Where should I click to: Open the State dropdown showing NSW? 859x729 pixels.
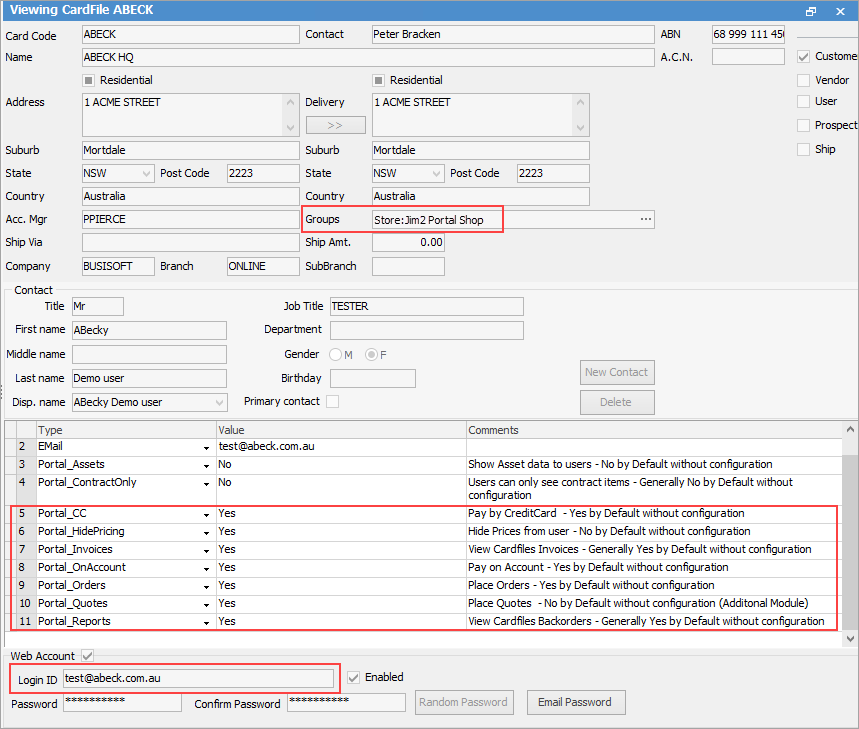pyautogui.click(x=143, y=172)
